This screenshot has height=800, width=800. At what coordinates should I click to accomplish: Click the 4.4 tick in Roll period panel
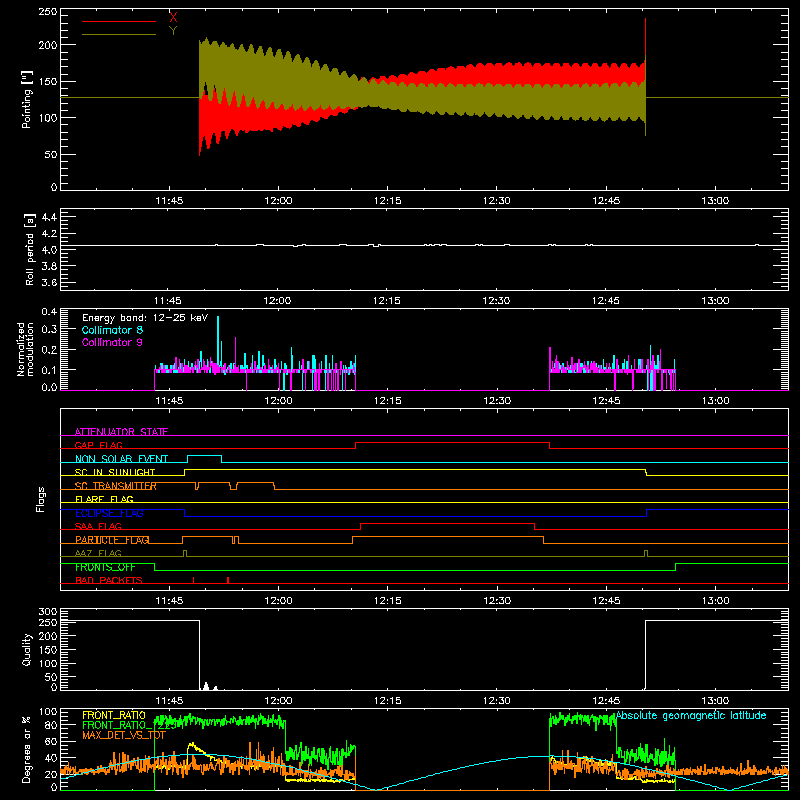click(48, 217)
